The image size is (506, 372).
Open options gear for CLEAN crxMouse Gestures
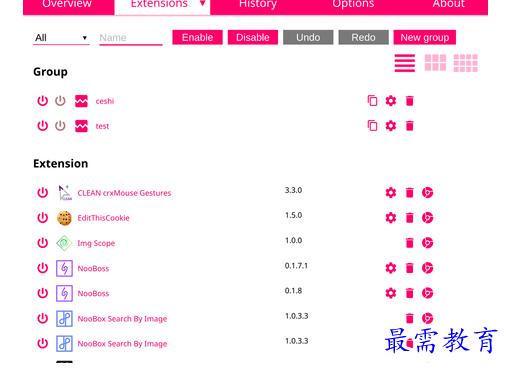click(x=391, y=193)
